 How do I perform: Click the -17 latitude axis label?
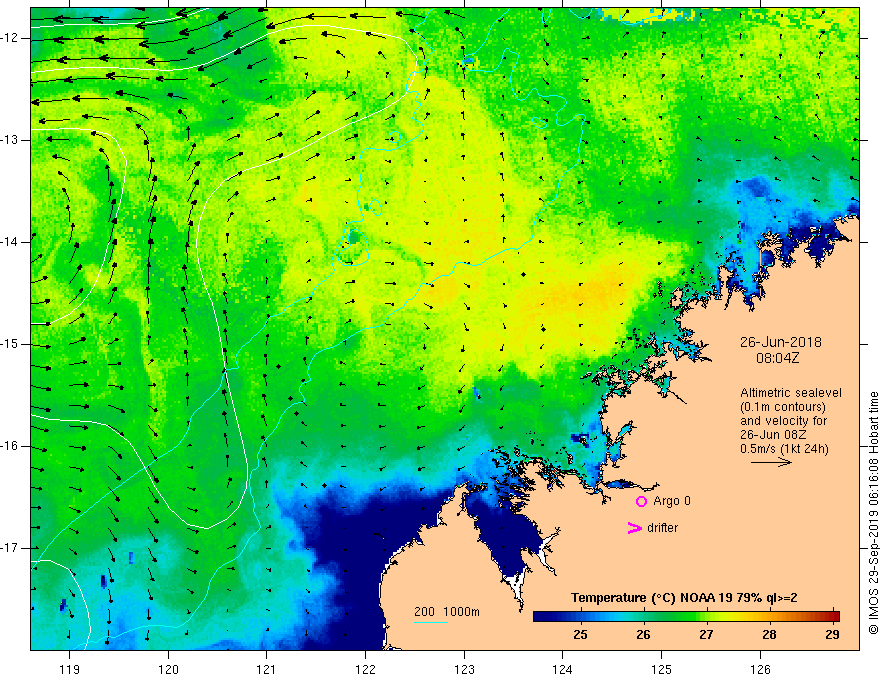pyautogui.click(x=11, y=548)
